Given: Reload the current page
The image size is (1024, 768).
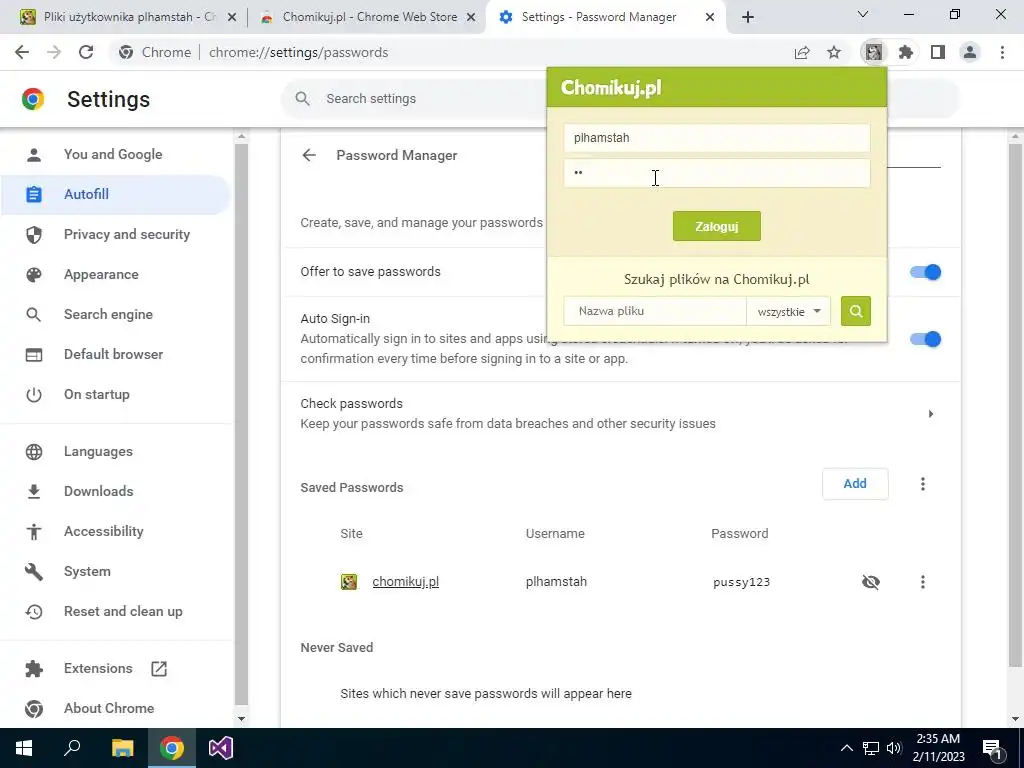Looking at the screenshot, I should (x=86, y=52).
